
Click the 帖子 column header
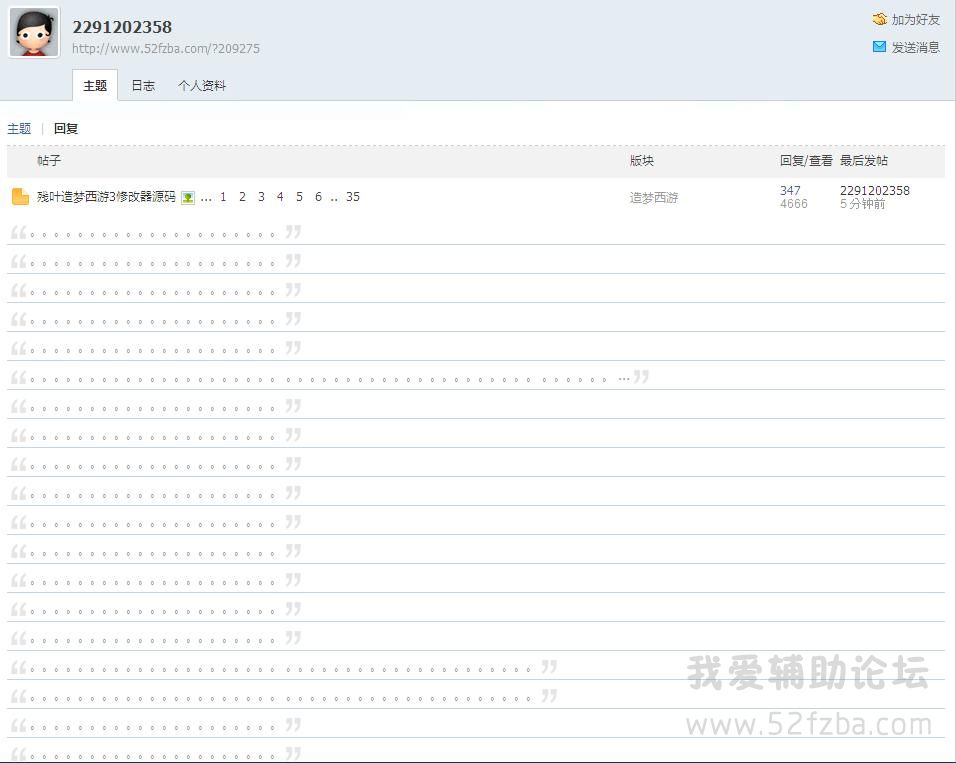point(49,160)
